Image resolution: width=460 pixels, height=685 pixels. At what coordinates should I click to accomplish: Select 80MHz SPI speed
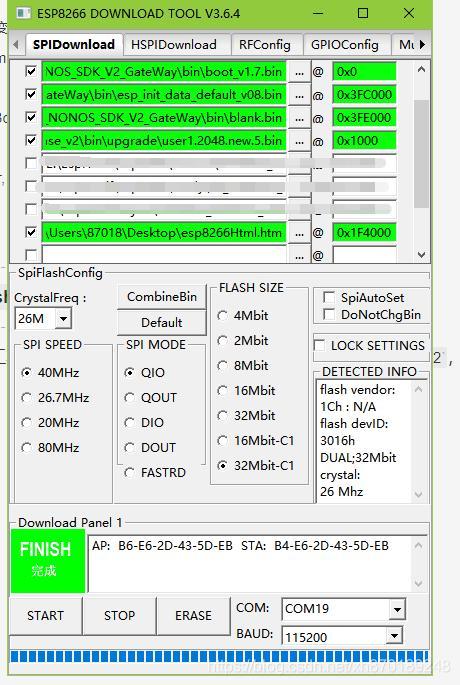pyautogui.click(x=27, y=448)
